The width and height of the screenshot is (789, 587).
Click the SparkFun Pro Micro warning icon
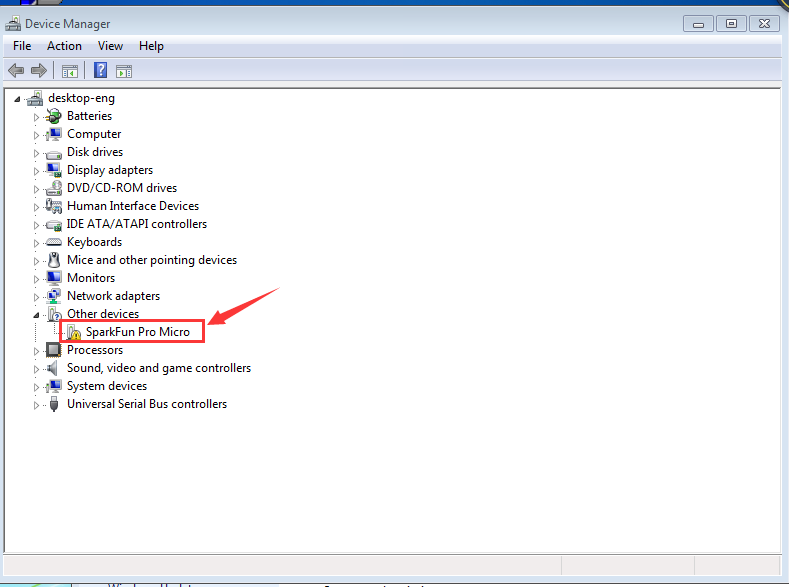(x=73, y=332)
